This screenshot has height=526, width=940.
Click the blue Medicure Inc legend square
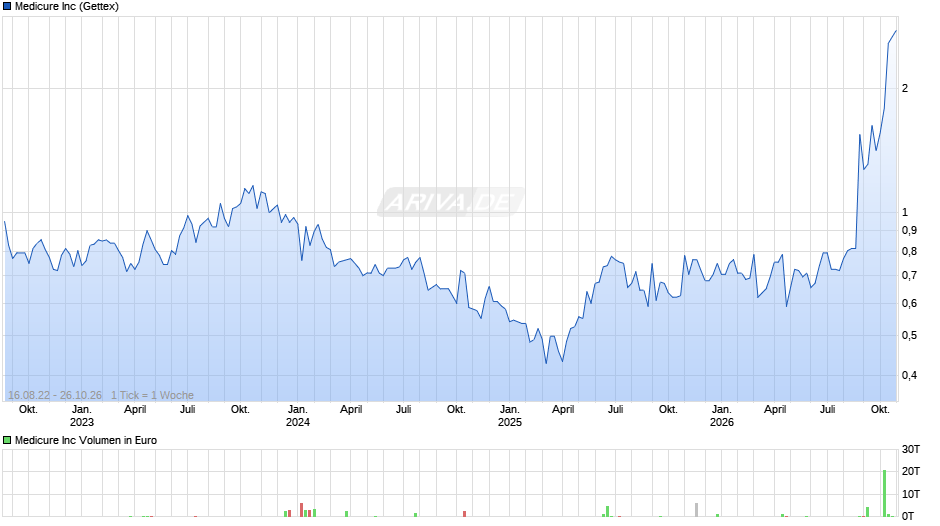(7, 6)
